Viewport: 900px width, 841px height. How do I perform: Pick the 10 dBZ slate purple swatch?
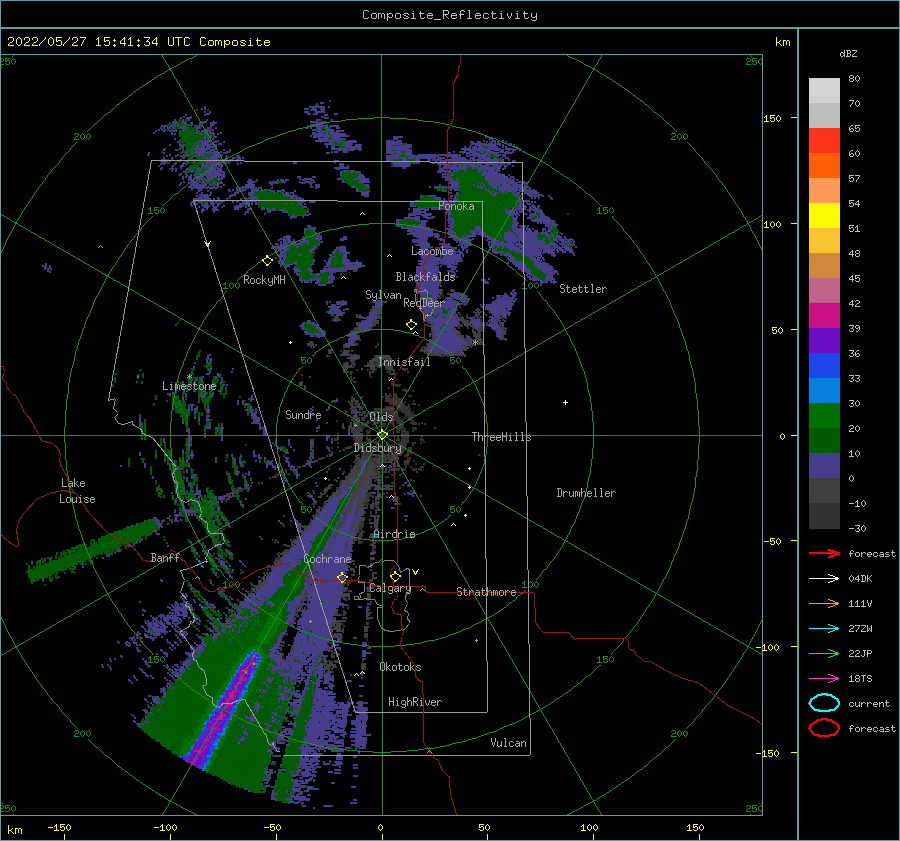(x=824, y=466)
